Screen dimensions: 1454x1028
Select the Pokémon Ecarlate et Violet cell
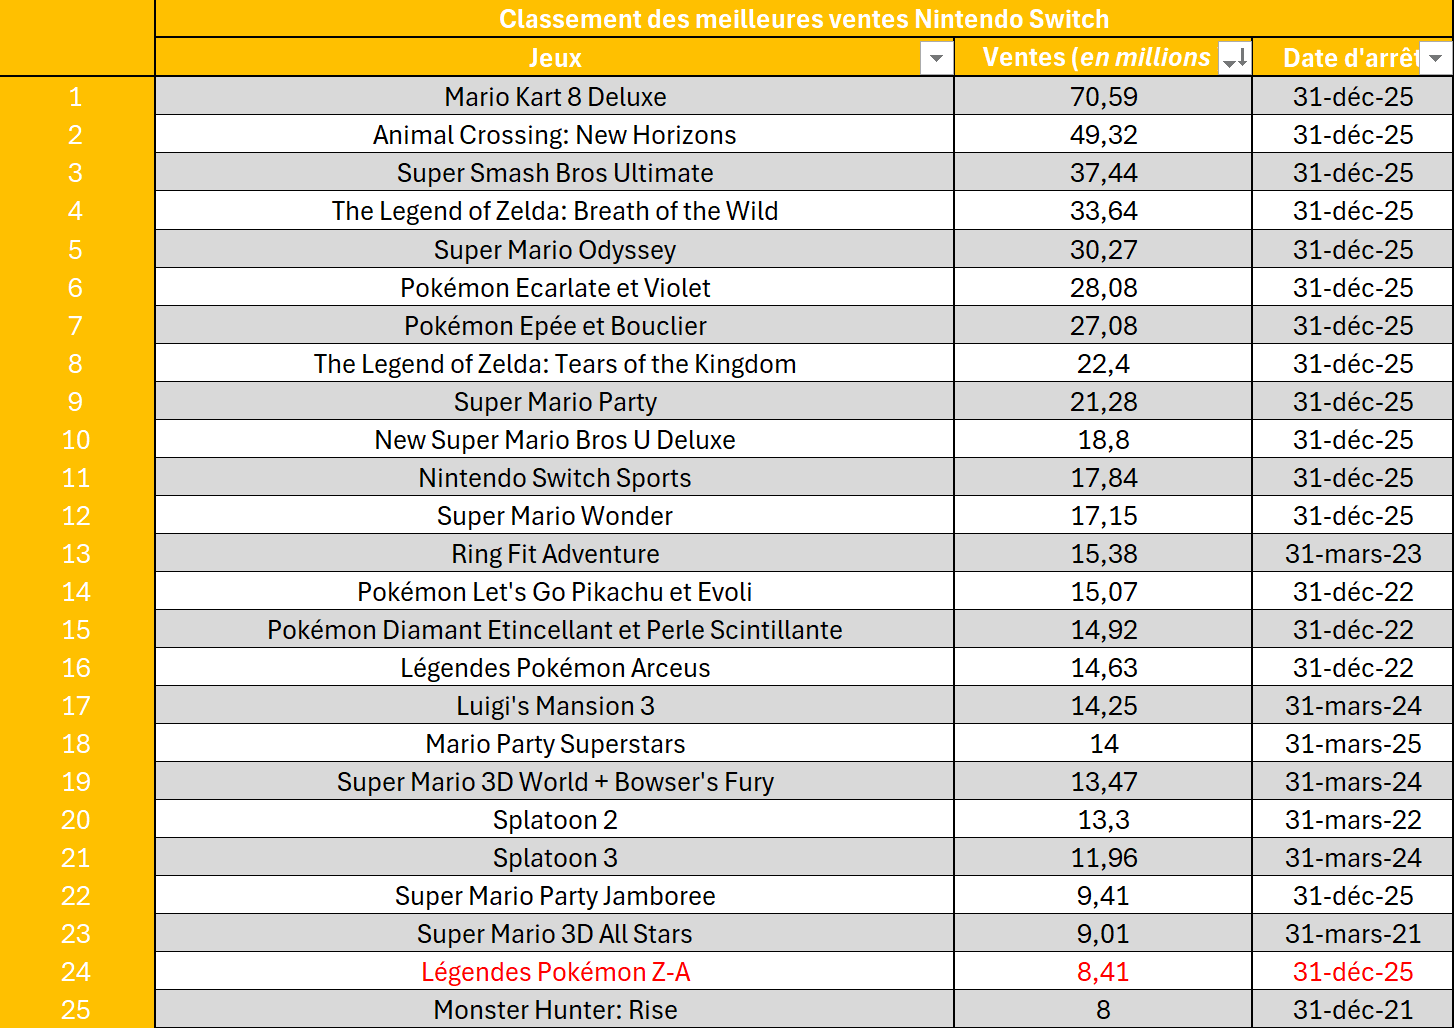(555, 288)
